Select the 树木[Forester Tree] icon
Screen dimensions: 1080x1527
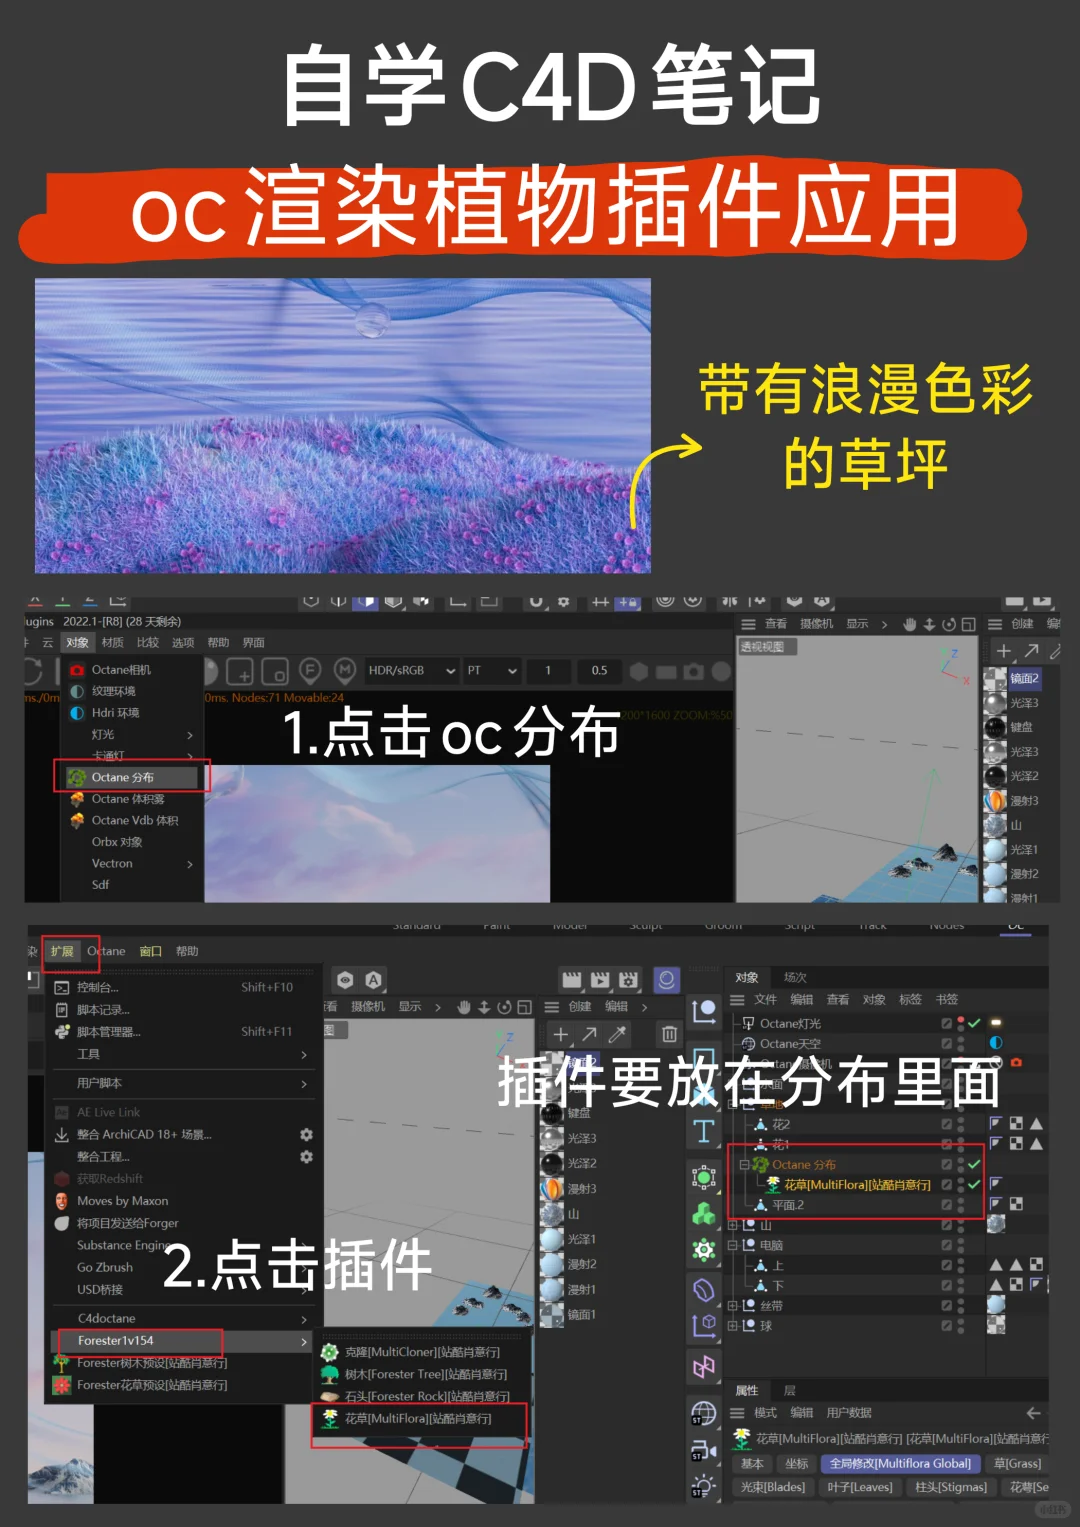click(328, 1375)
